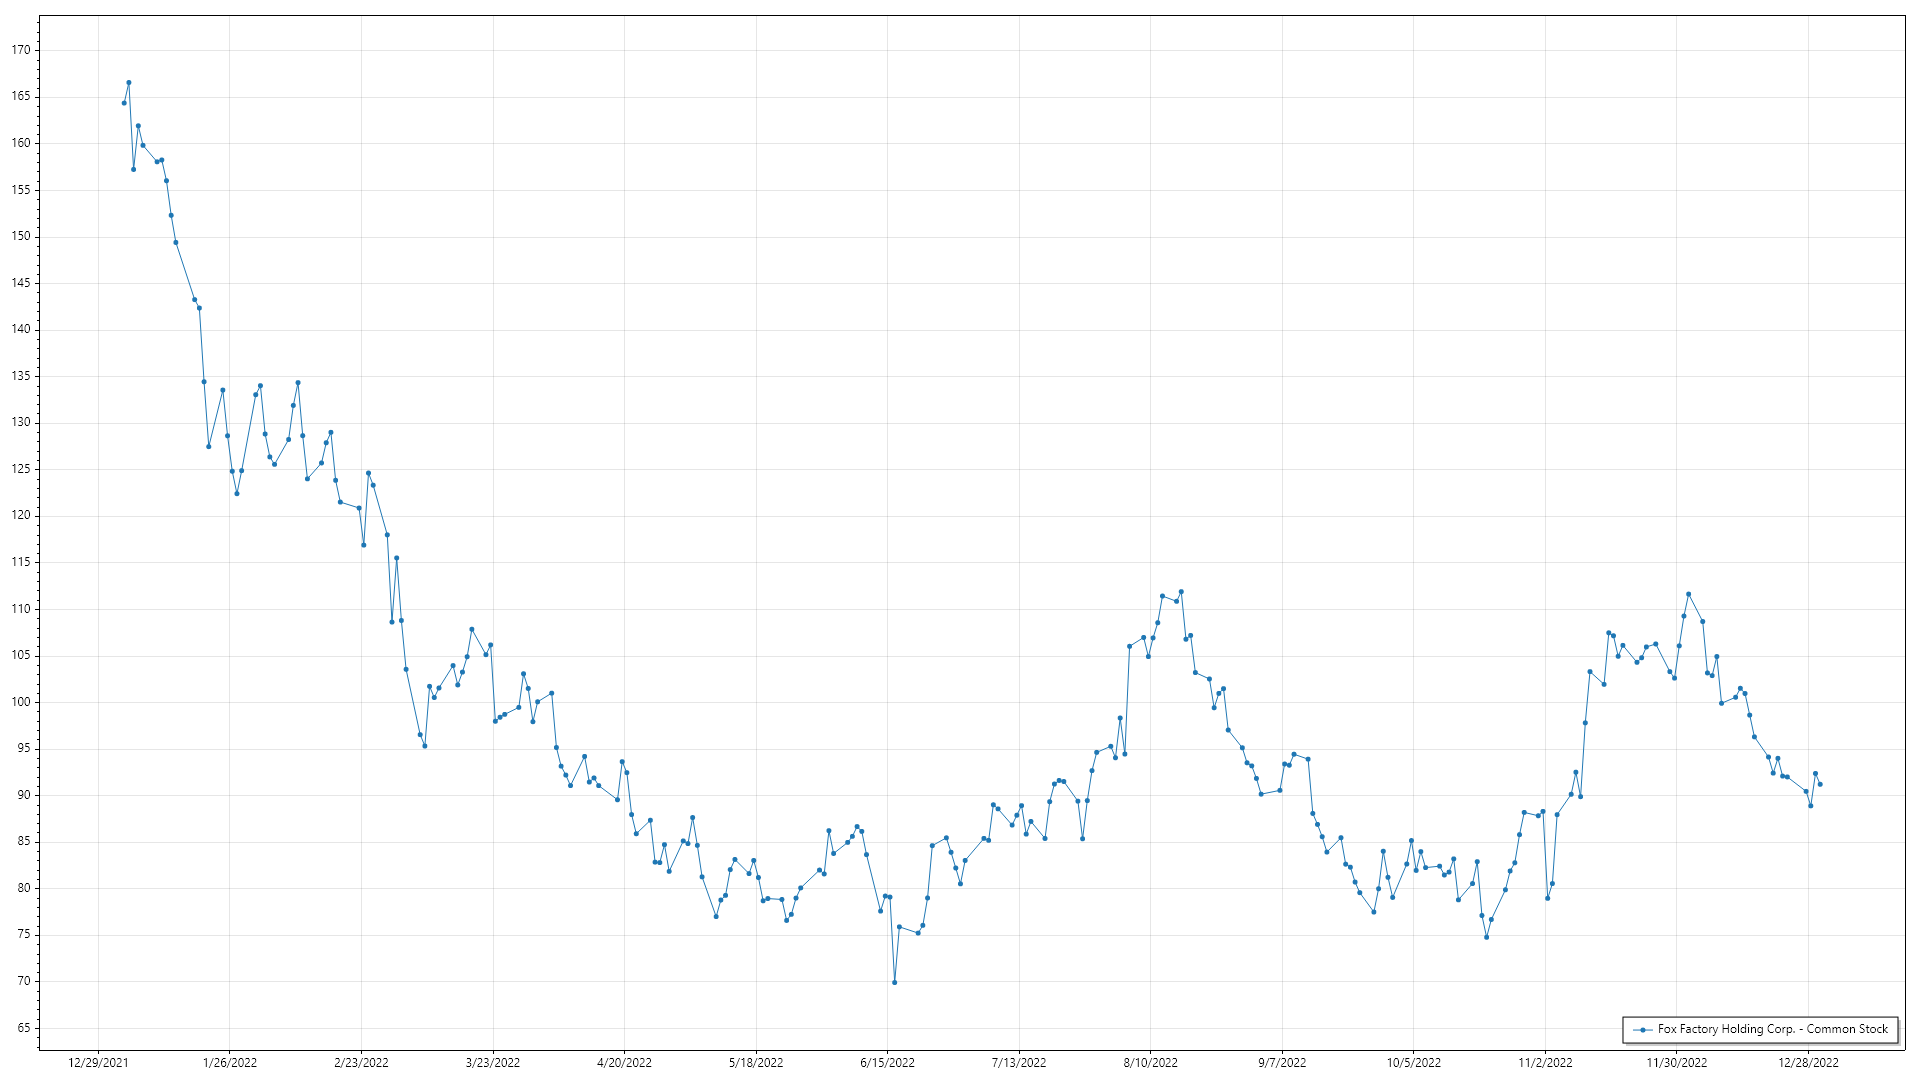The image size is (1920, 1080).
Task: Select the 1/26/2022 x-axis date label
Action: [230, 1063]
